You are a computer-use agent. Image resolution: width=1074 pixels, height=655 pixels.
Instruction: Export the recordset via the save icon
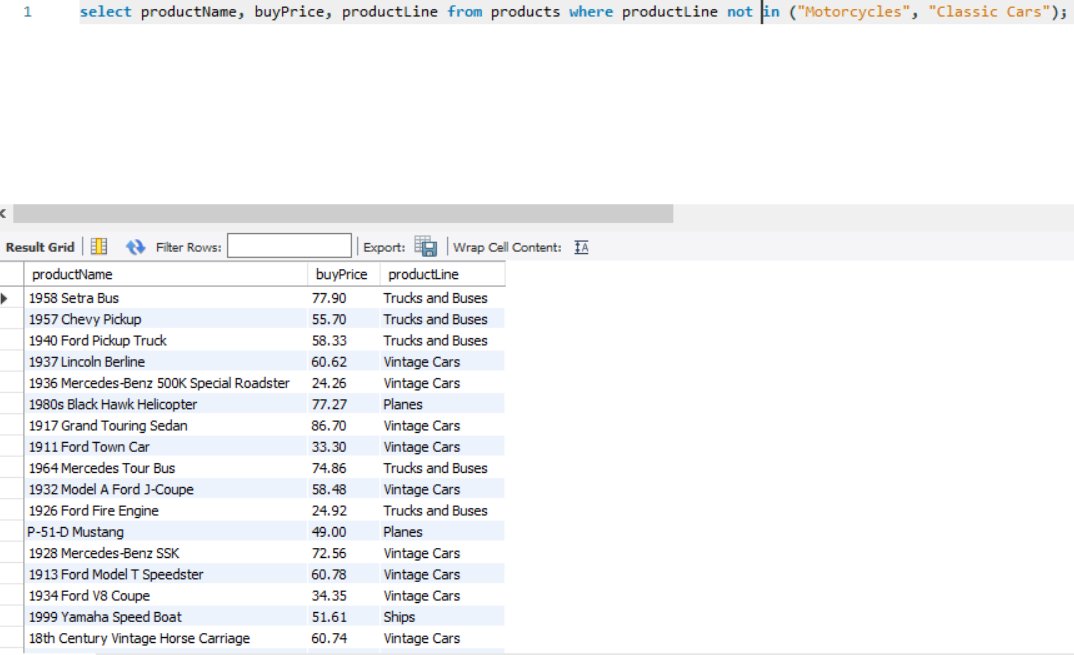[425, 247]
